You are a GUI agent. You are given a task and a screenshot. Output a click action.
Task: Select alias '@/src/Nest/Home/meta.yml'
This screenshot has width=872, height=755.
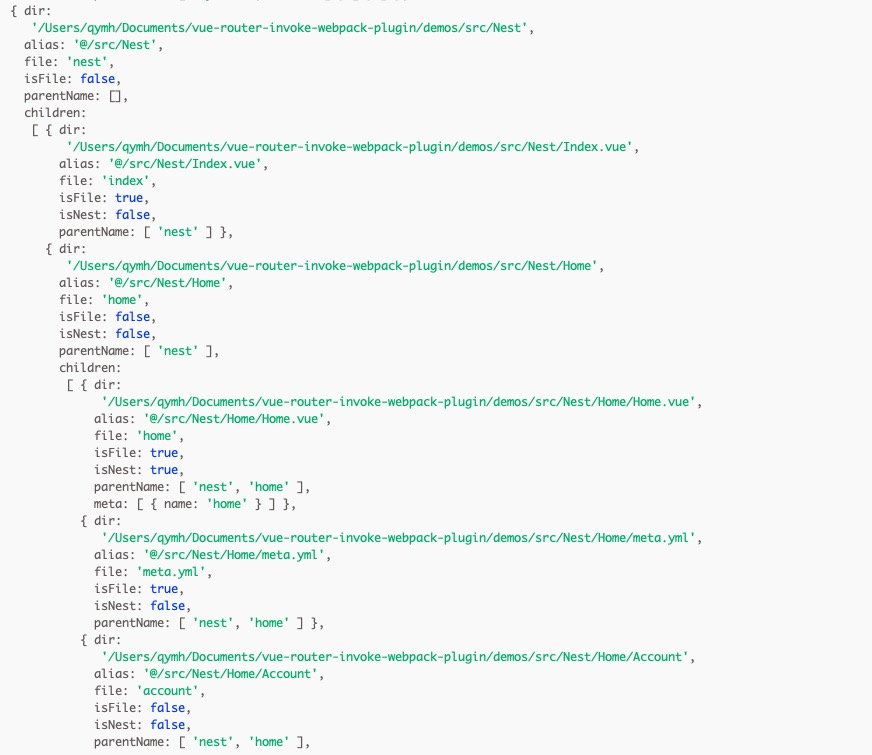coord(234,555)
